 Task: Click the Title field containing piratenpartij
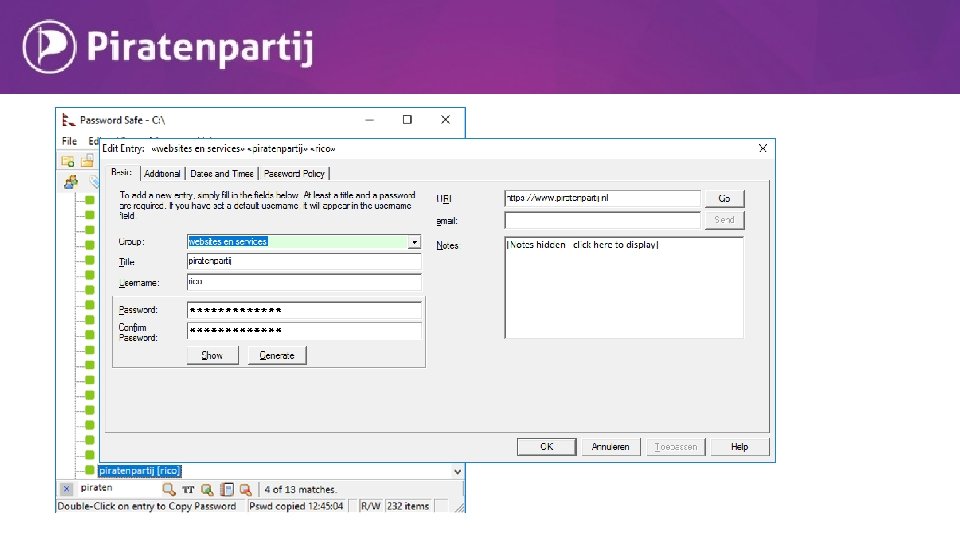(304, 261)
